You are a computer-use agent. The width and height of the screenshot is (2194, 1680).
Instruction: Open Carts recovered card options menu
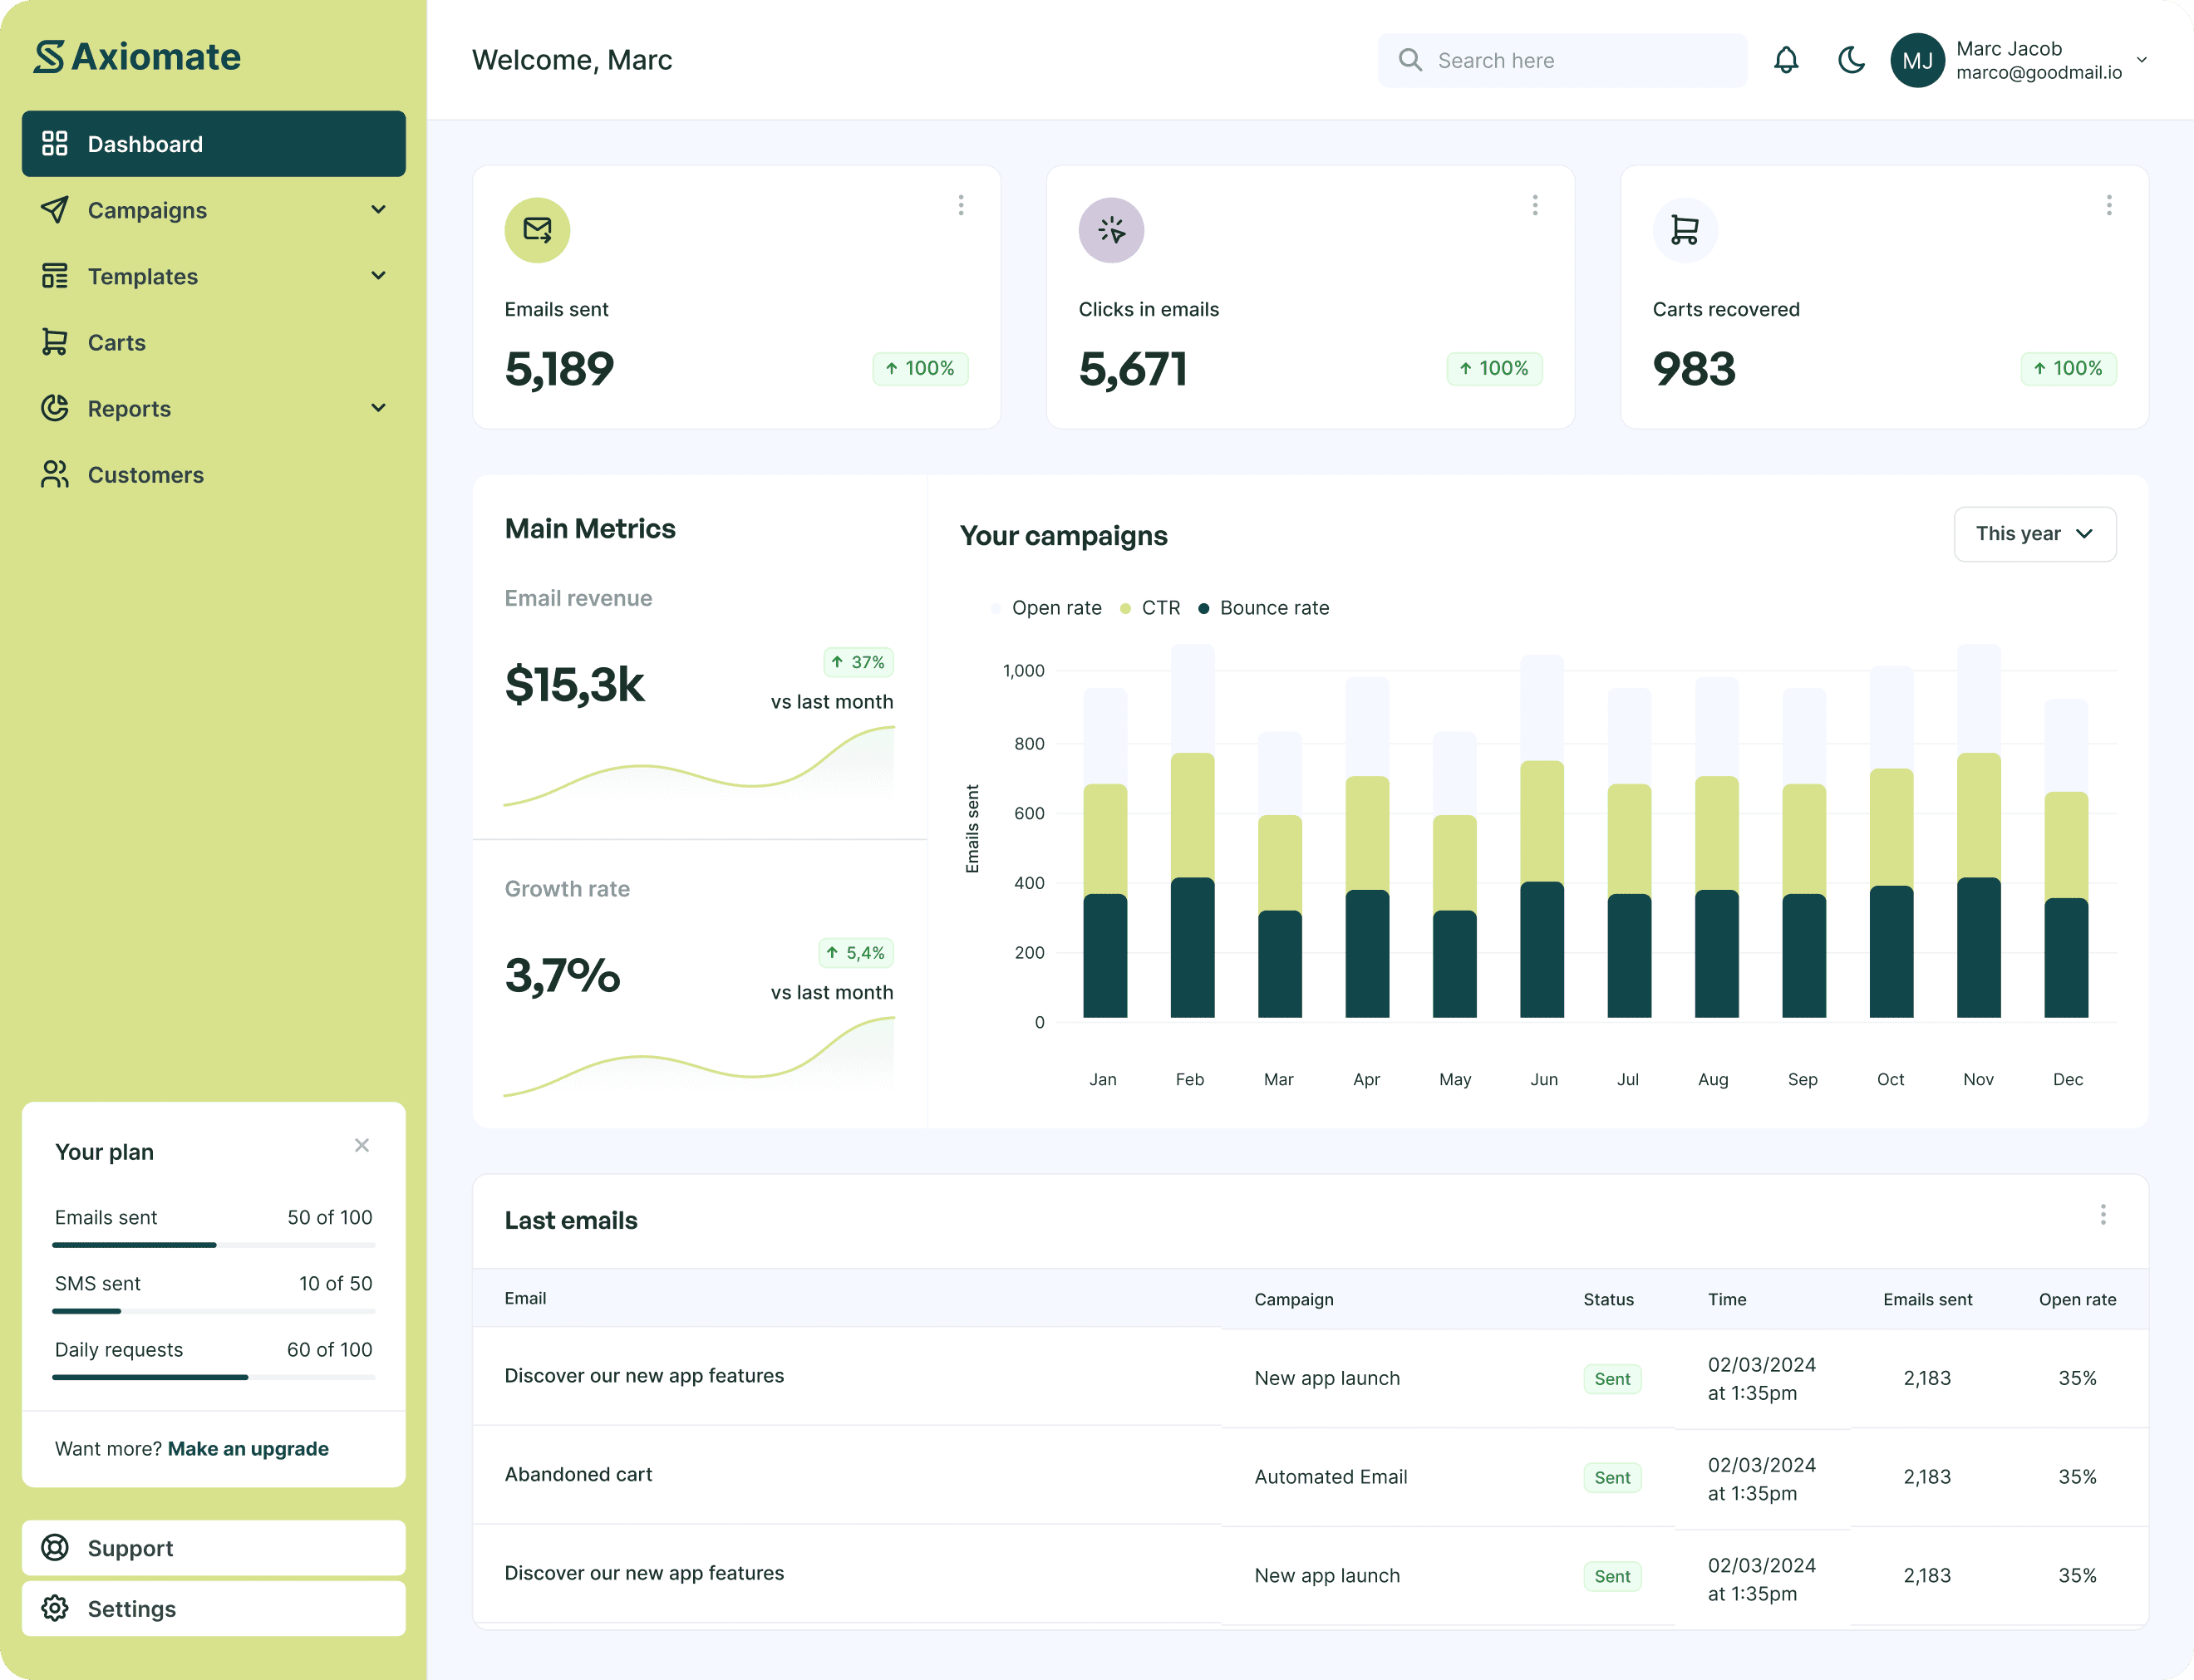coord(2109,205)
